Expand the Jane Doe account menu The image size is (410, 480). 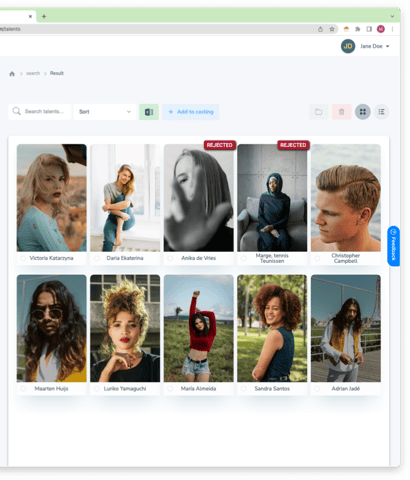tap(387, 46)
